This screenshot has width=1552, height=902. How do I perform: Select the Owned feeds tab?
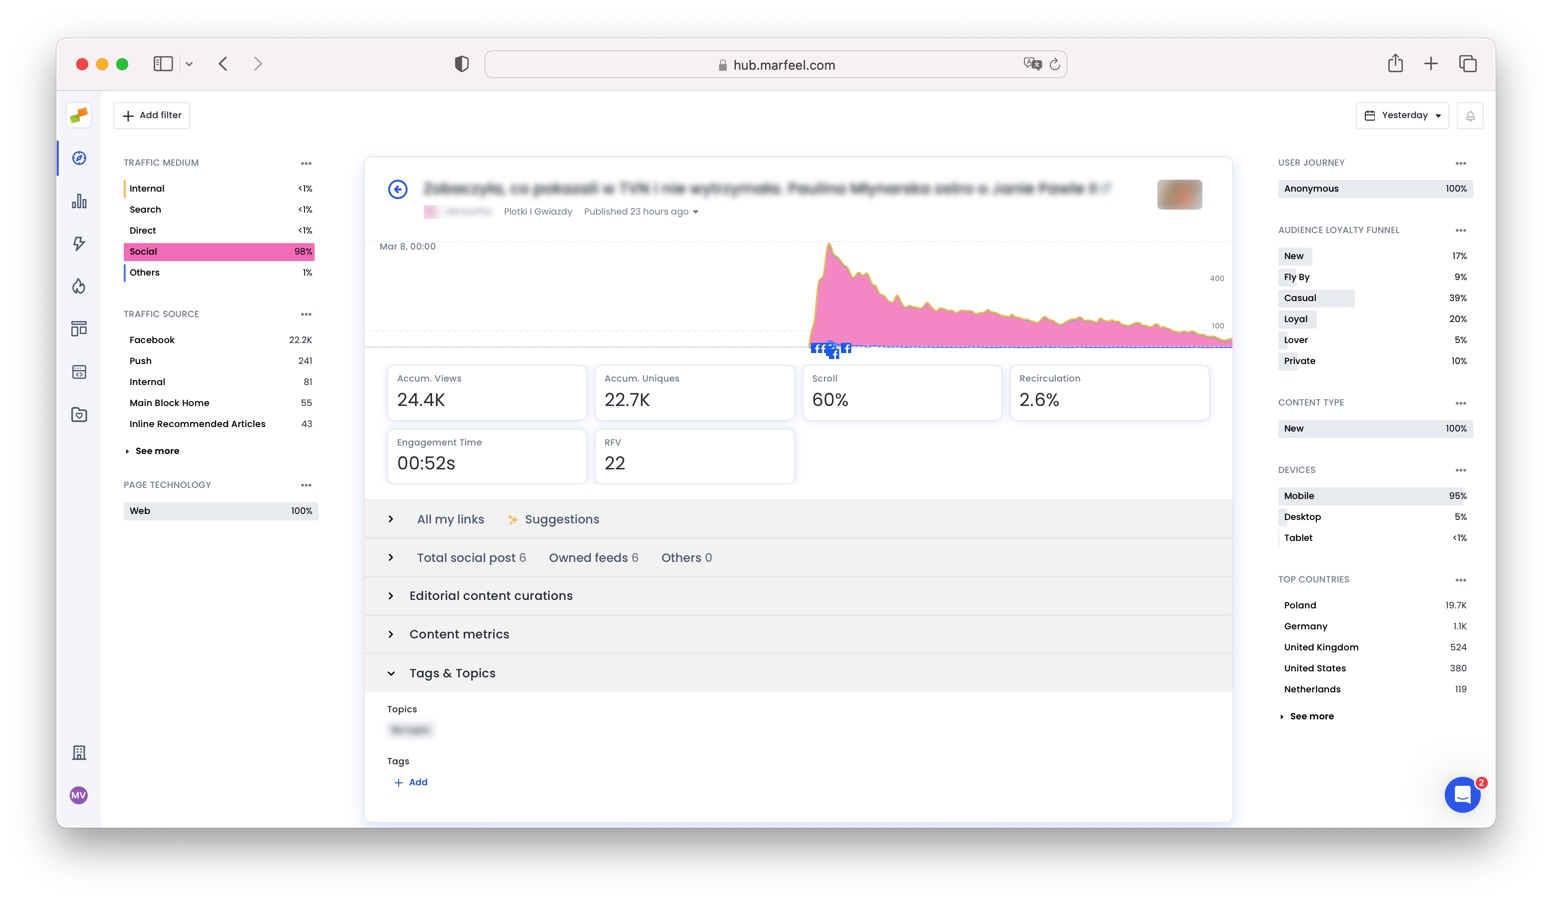pyautogui.click(x=592, y=558)
